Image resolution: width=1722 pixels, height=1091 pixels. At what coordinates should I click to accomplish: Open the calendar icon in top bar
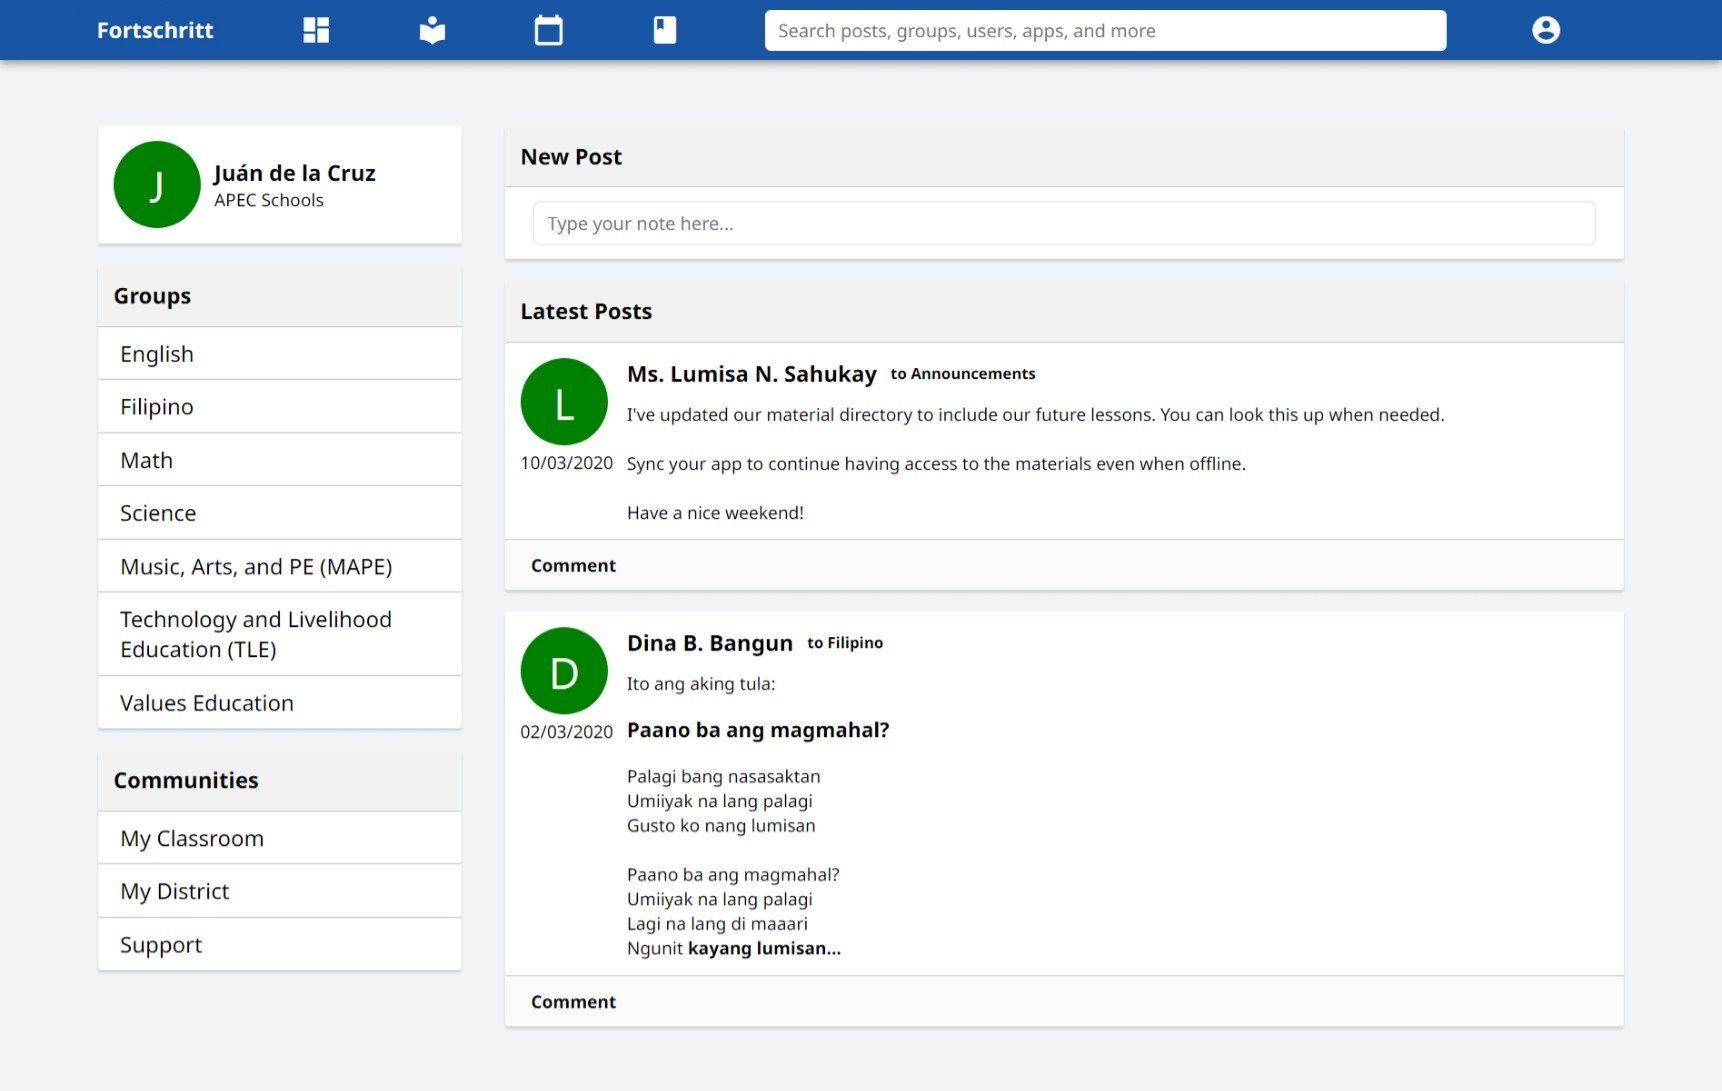548,30
